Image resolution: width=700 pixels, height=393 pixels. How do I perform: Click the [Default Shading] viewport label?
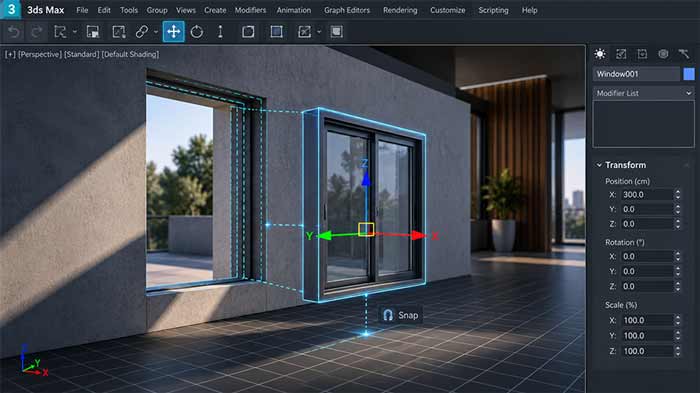(x=130, y=54)
